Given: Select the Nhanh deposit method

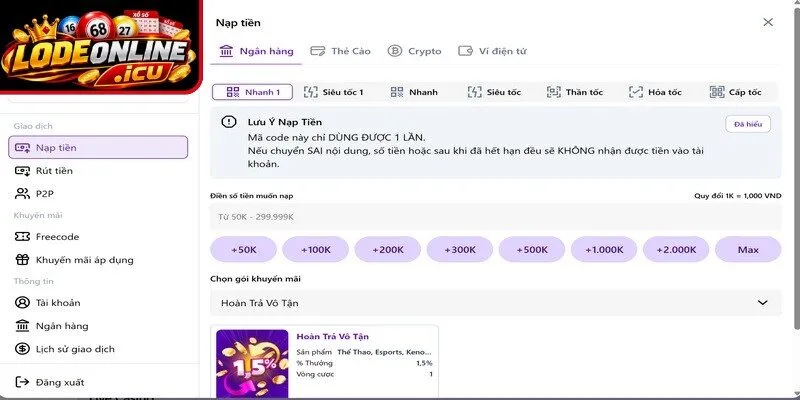Looking at the screenshot, I should 414,92.
